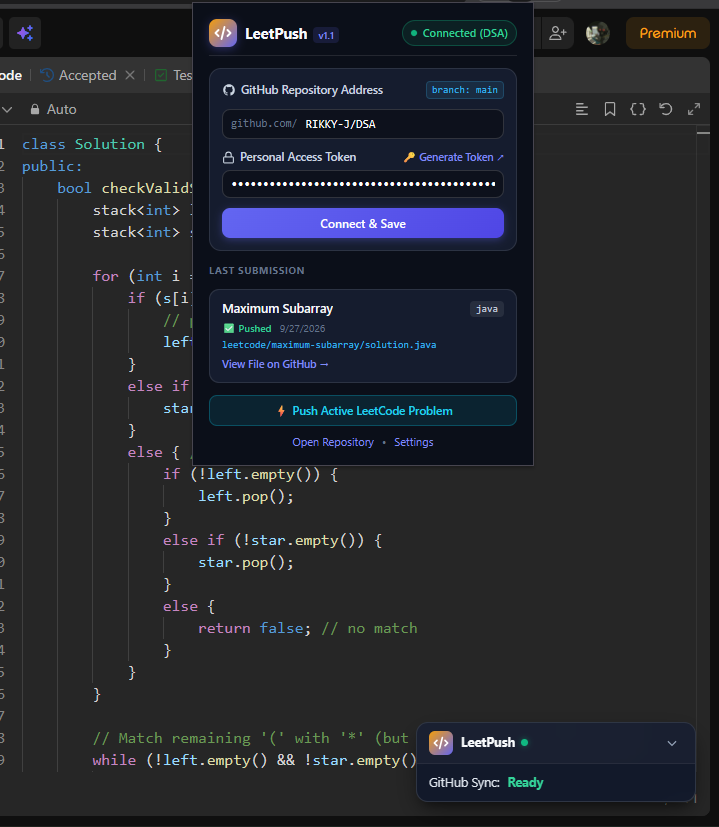Click the reset code undo icon
Screen dimensions: 719x827
[x=666, y=109]
